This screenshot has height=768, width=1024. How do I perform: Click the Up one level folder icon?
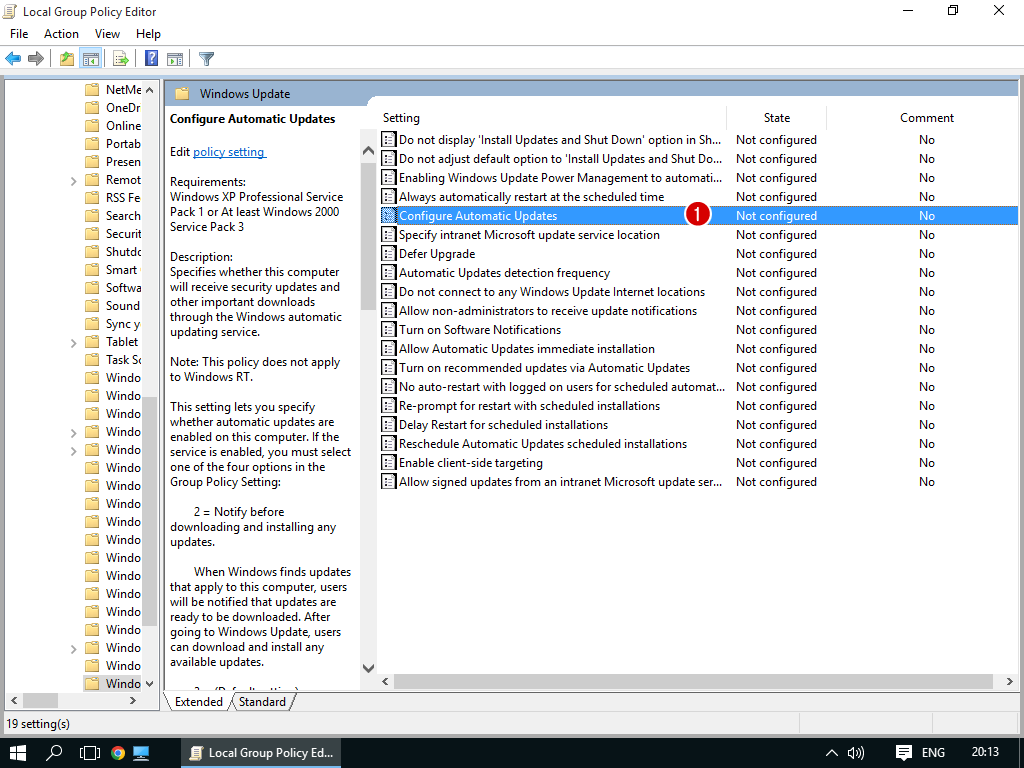pyautogui.click(x=67, y=59)
